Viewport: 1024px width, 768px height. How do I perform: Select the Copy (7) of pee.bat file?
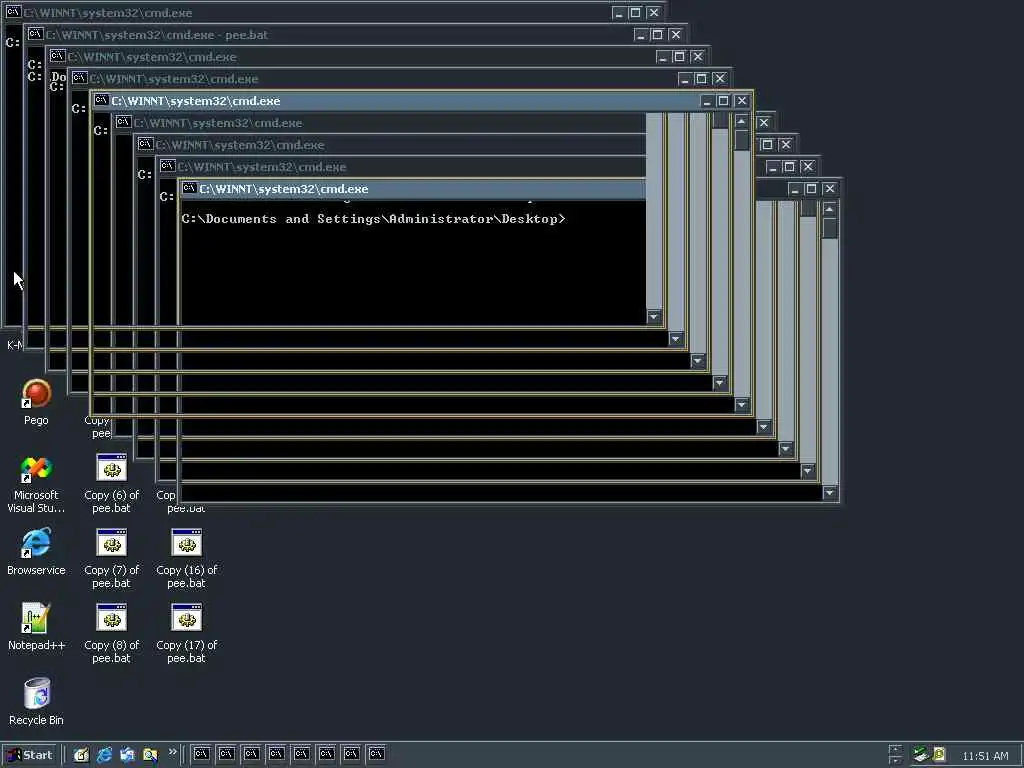(x=112, y=559)
